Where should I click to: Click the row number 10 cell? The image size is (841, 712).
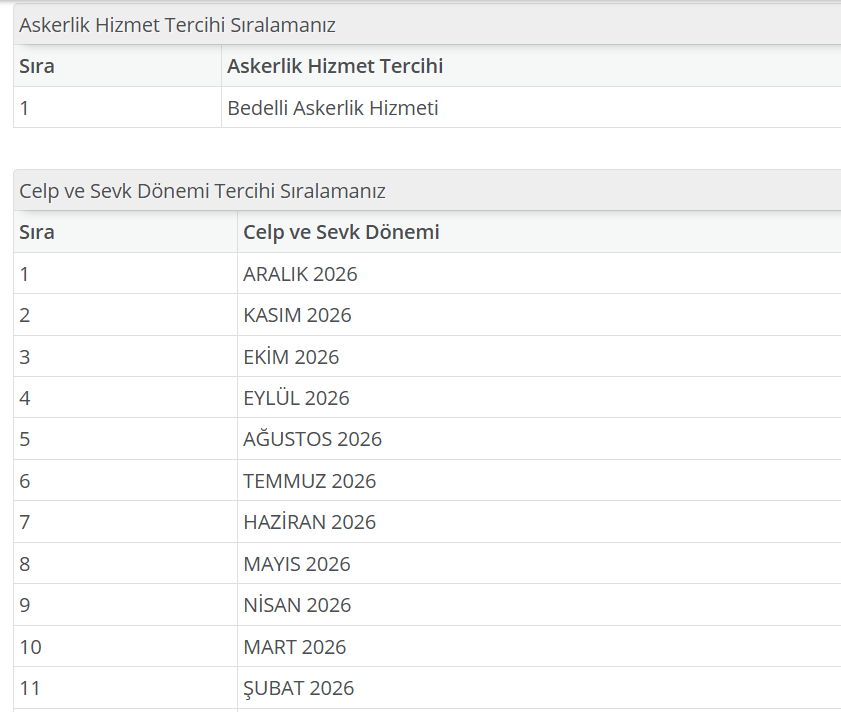pos(30,647)
